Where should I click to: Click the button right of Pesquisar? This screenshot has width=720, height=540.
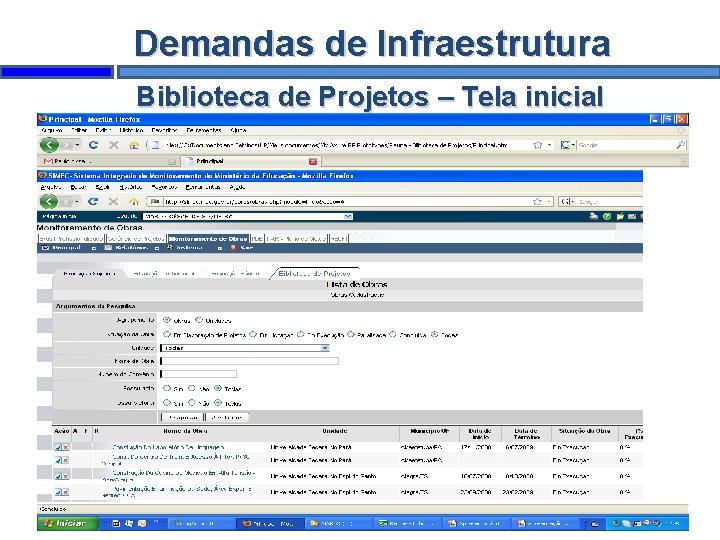pyautogui.click(x=227, y=417)
